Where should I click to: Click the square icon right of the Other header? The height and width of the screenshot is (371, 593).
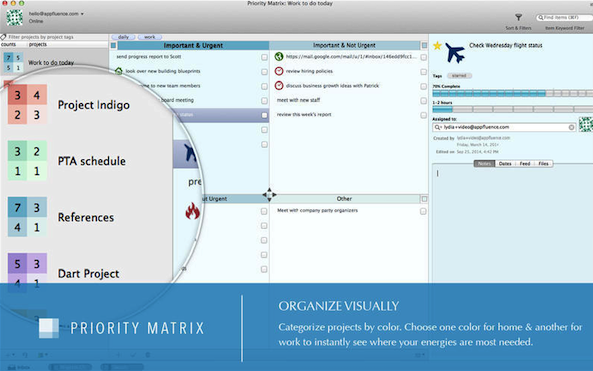424,199
